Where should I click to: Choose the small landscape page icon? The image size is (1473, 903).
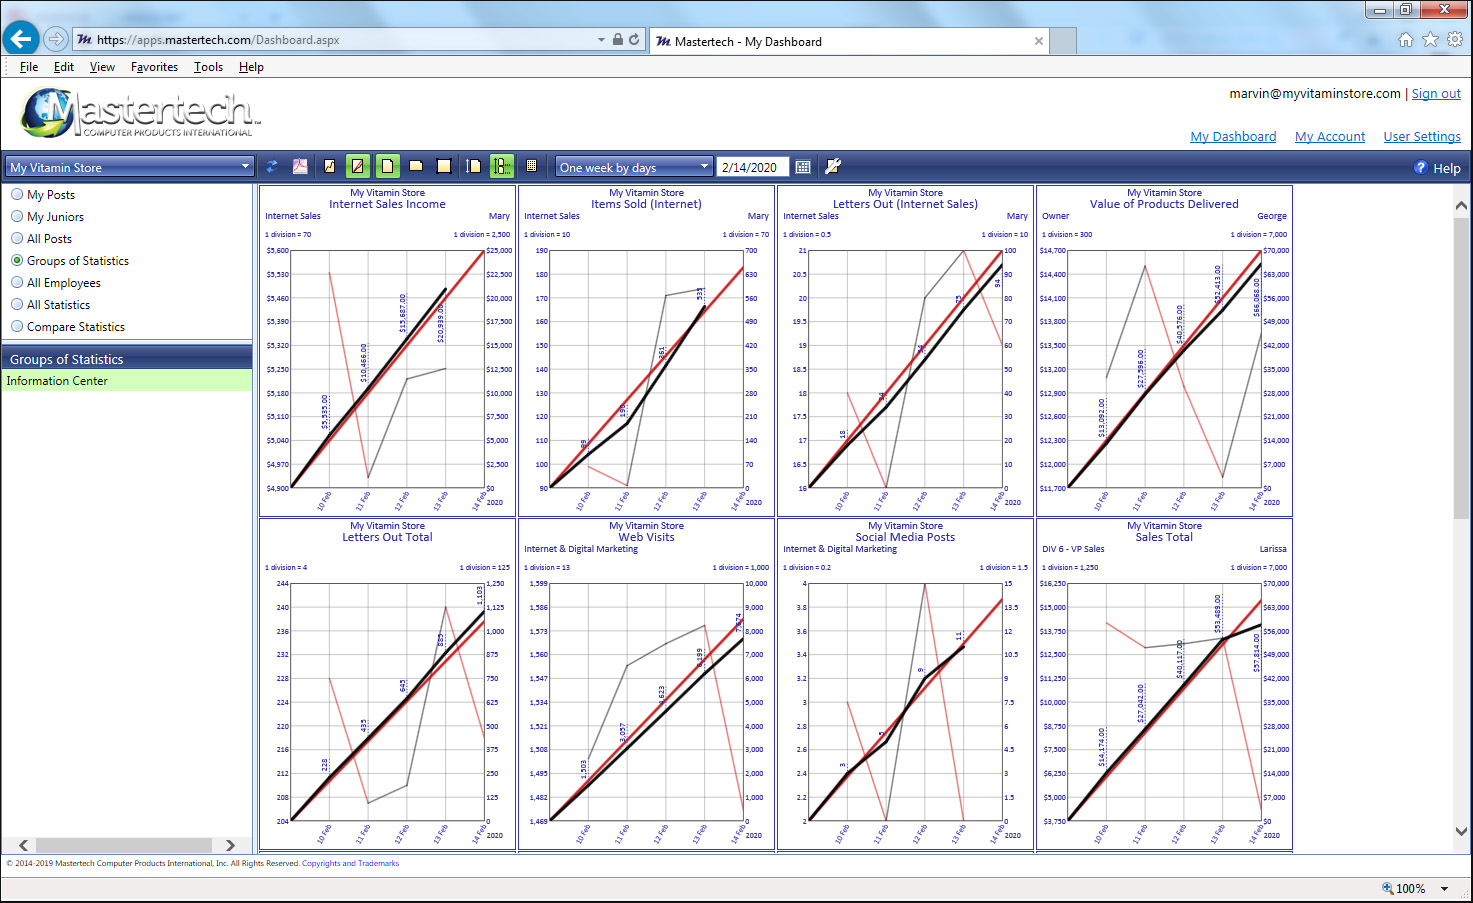pyautogui.click(x=416, y=167)
